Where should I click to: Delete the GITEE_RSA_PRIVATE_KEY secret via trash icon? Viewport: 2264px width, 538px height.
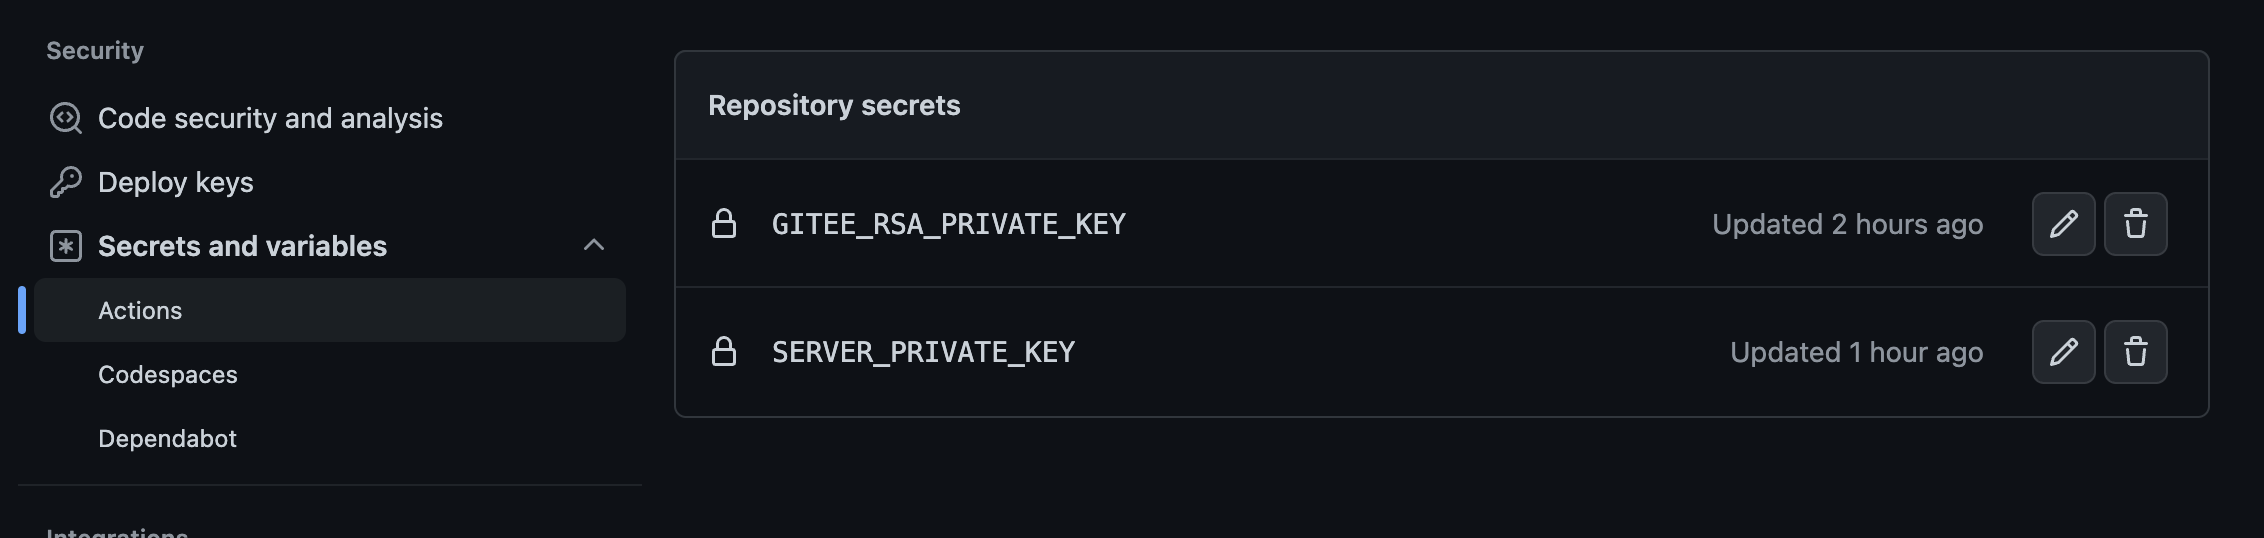pos(2135,224)
